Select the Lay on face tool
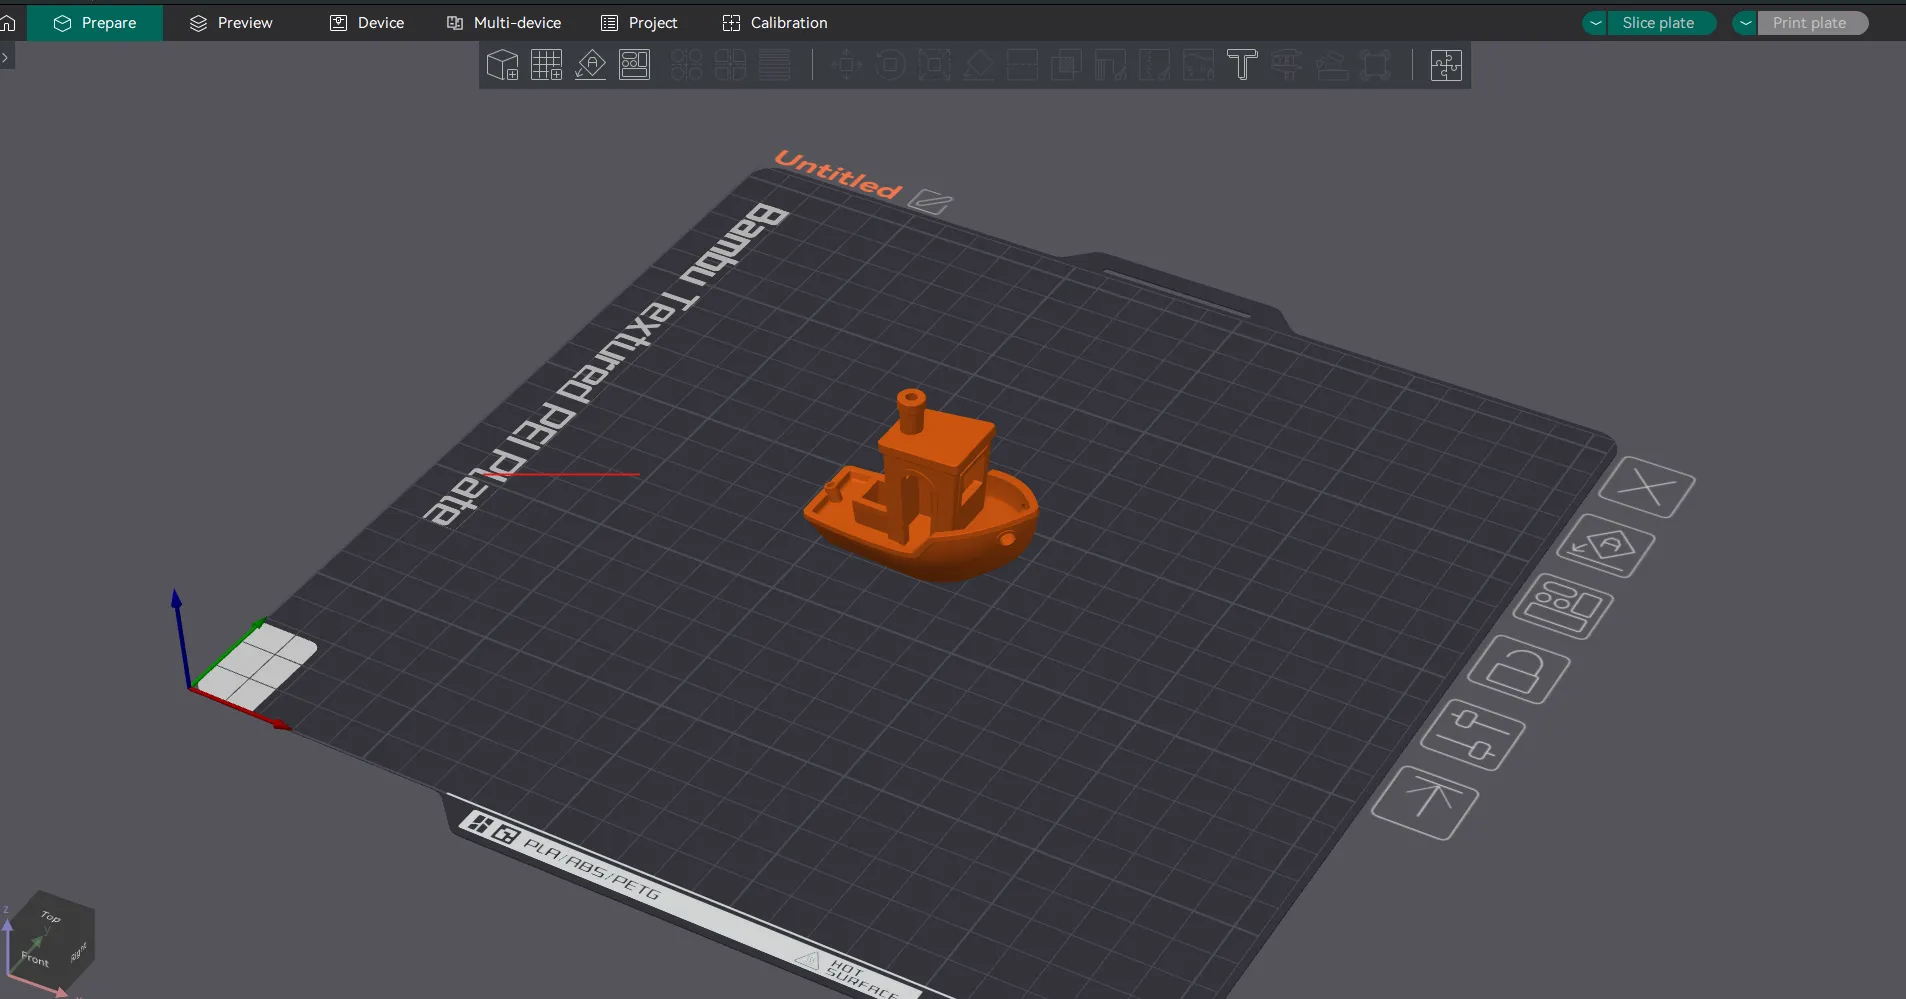1906x999 pixels. coord(978,65)
